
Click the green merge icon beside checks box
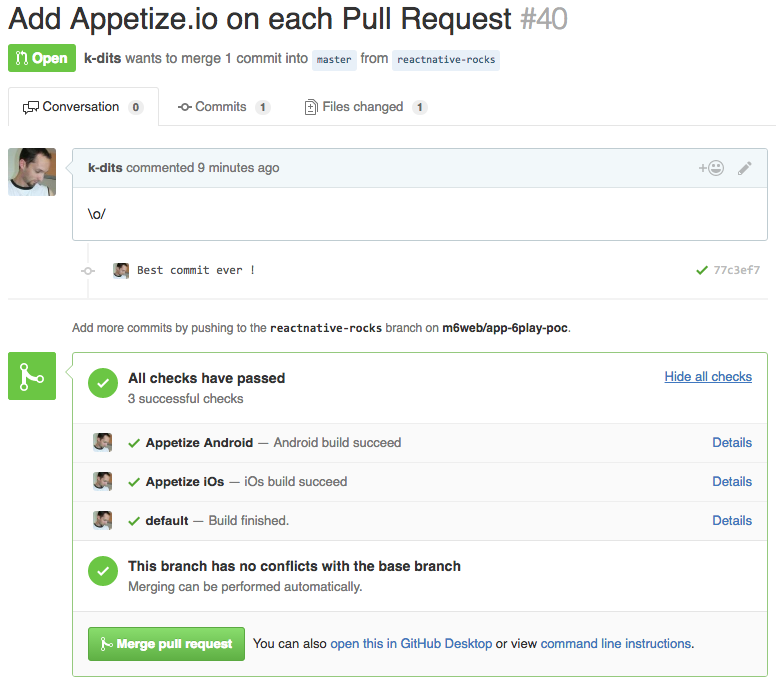pos(32,376)
